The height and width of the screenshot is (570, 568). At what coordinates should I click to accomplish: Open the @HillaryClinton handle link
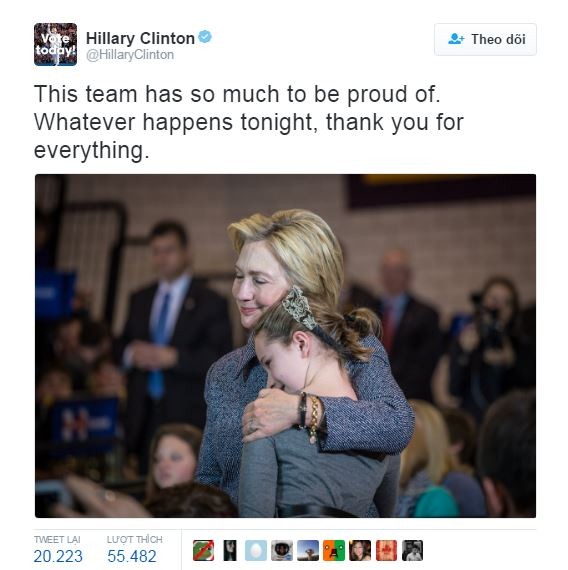point(130,55)
